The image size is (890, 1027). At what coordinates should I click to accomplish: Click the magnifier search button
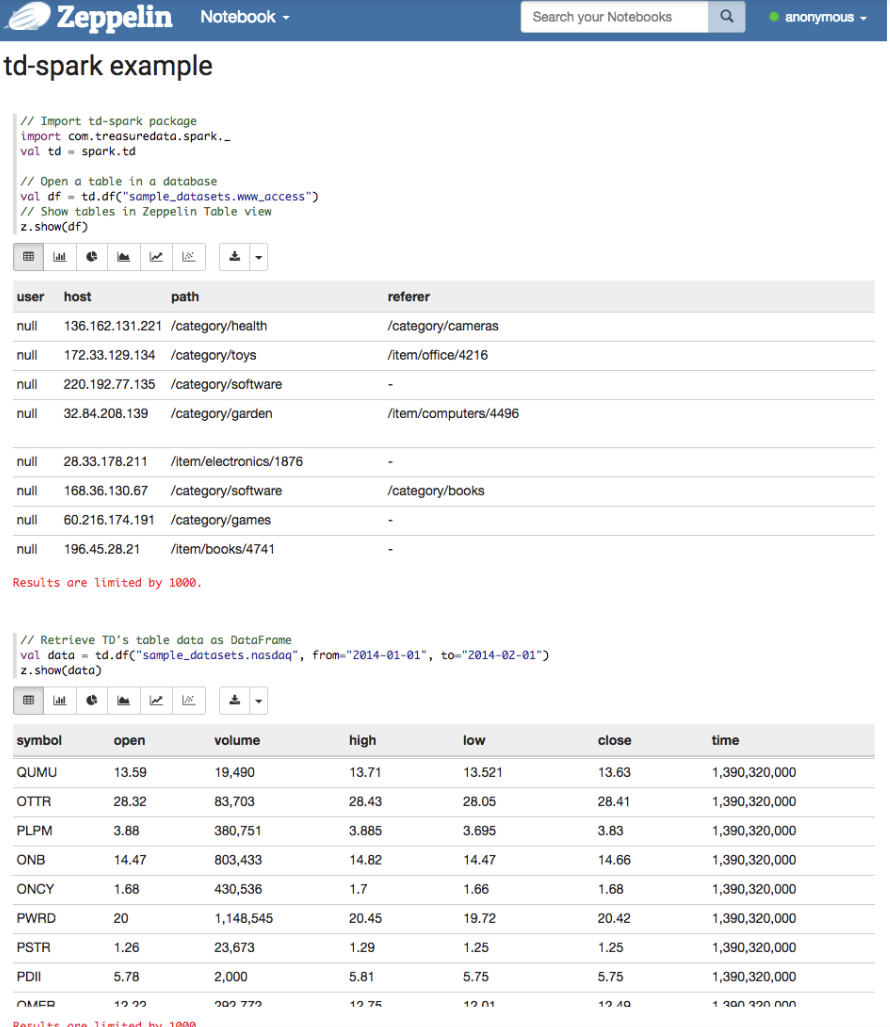click(x=727, y=17)
